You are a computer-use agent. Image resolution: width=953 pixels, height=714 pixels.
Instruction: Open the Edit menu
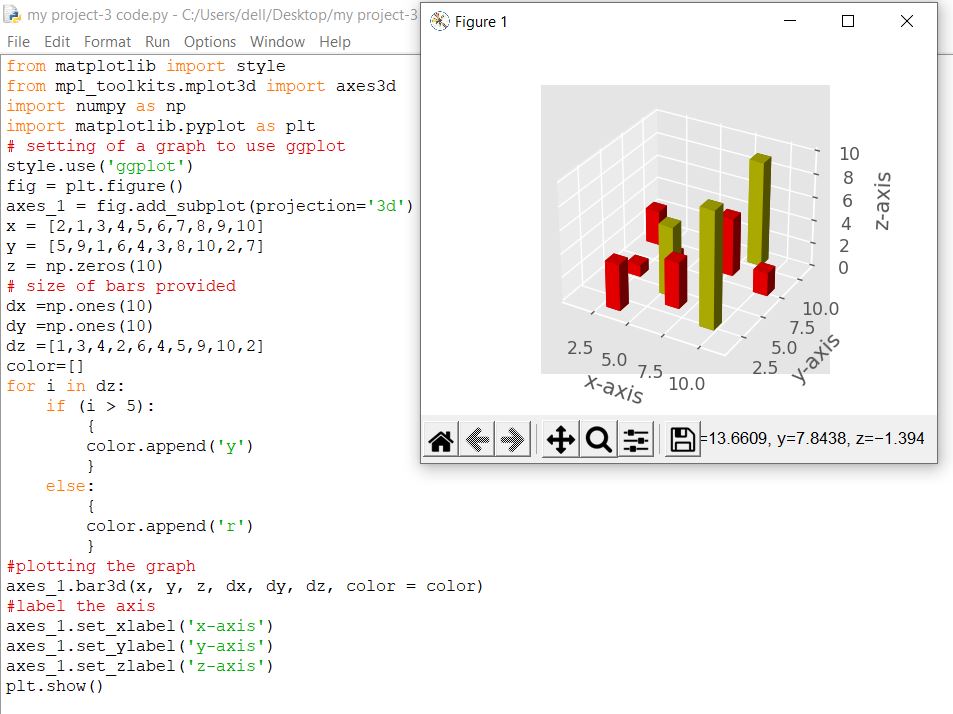[x=57, y=42]
